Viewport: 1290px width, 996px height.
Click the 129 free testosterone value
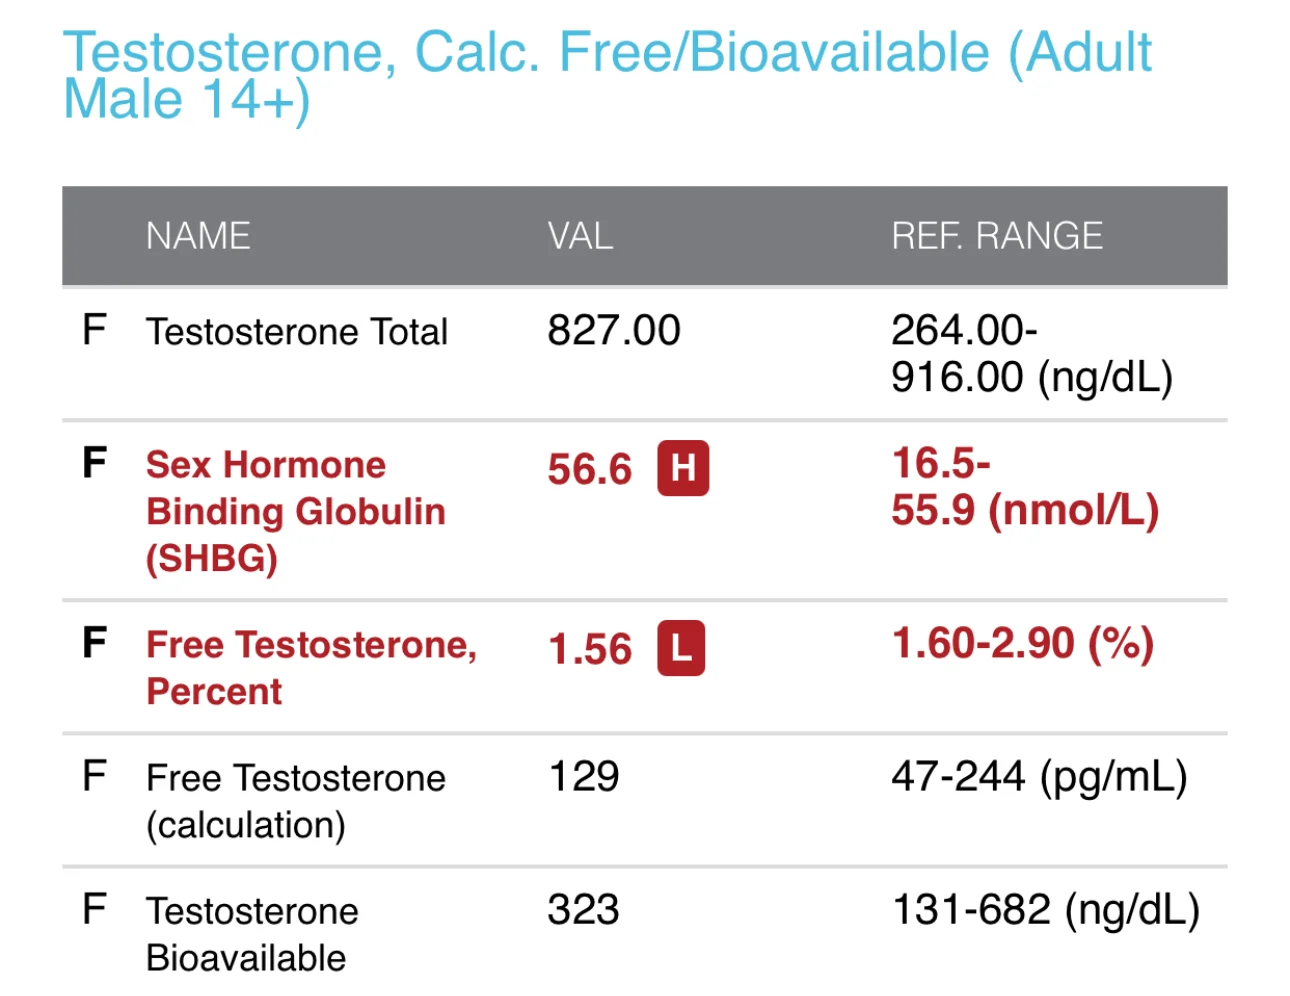584,777
